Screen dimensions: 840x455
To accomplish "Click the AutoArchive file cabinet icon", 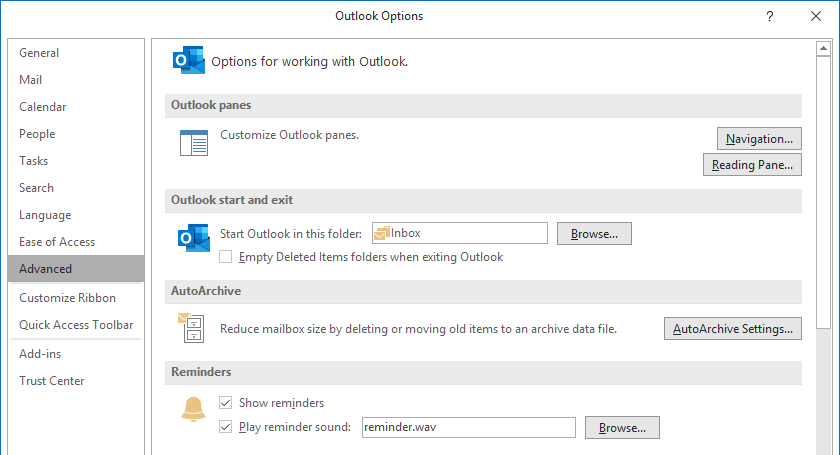I will tap(191, 327).
